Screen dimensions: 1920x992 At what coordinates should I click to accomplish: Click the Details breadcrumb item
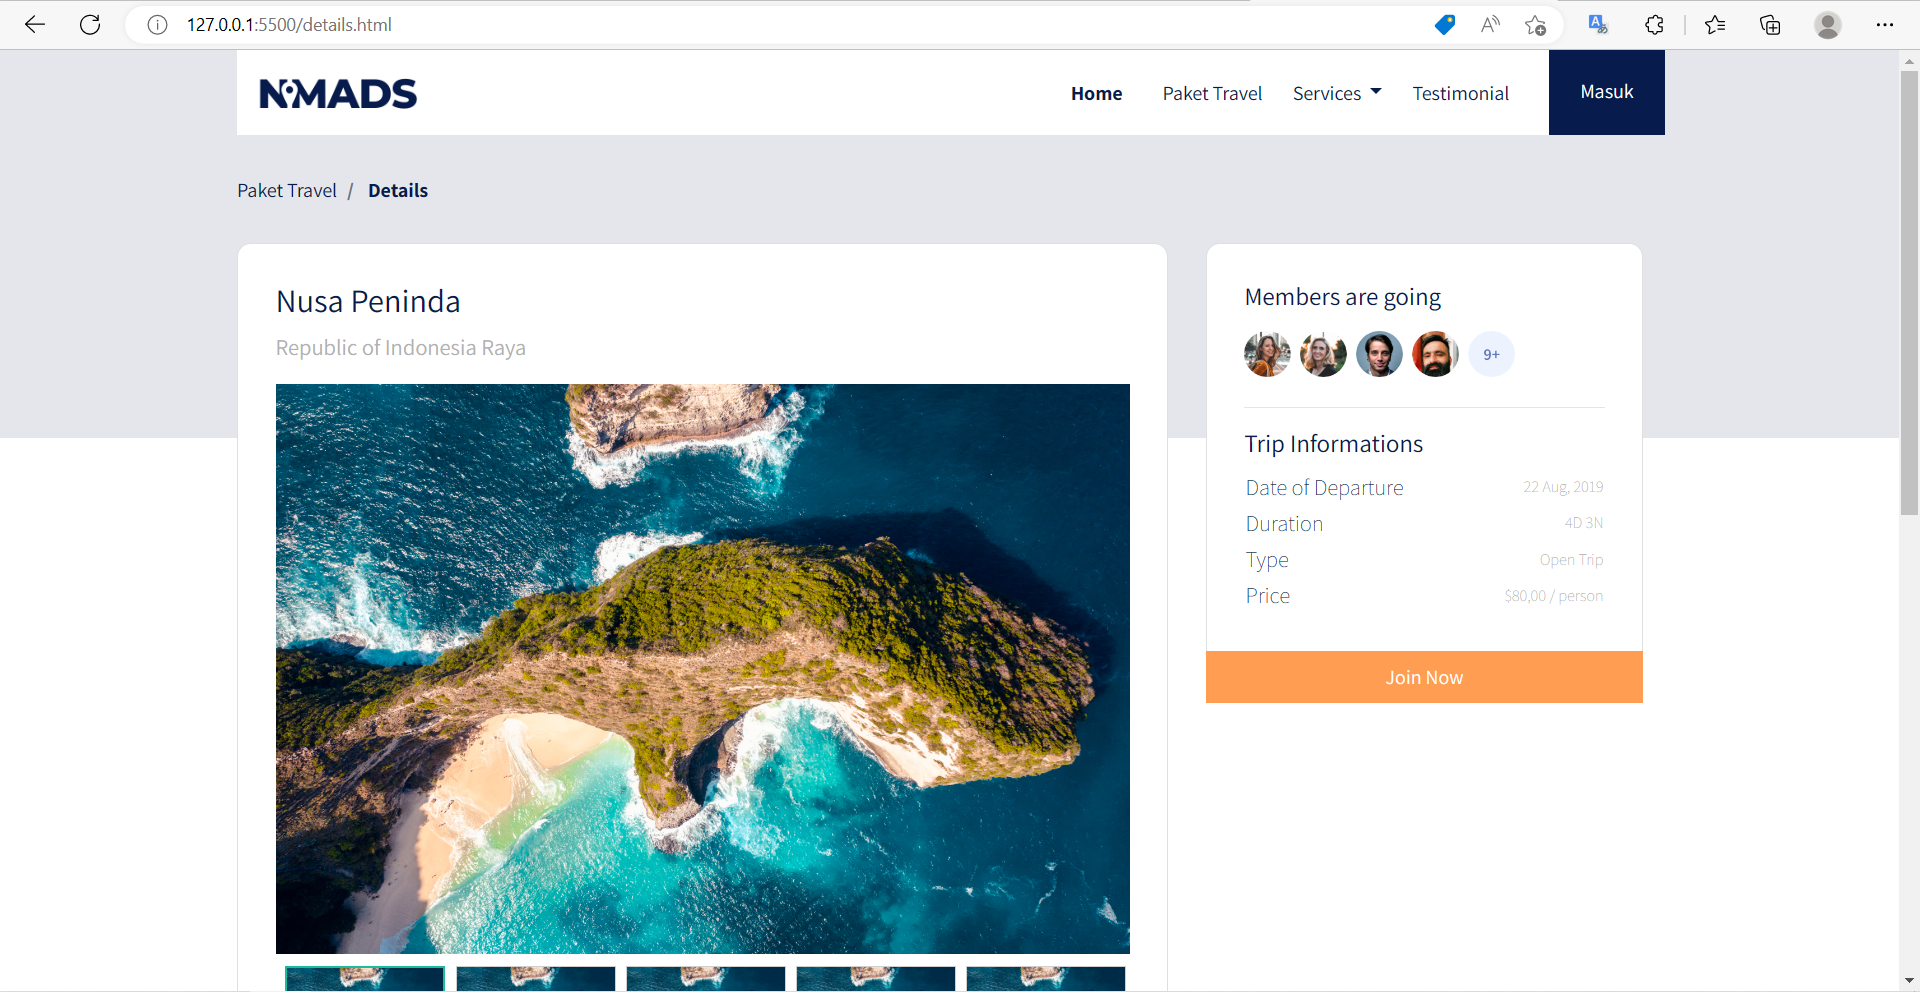(398, 190)
